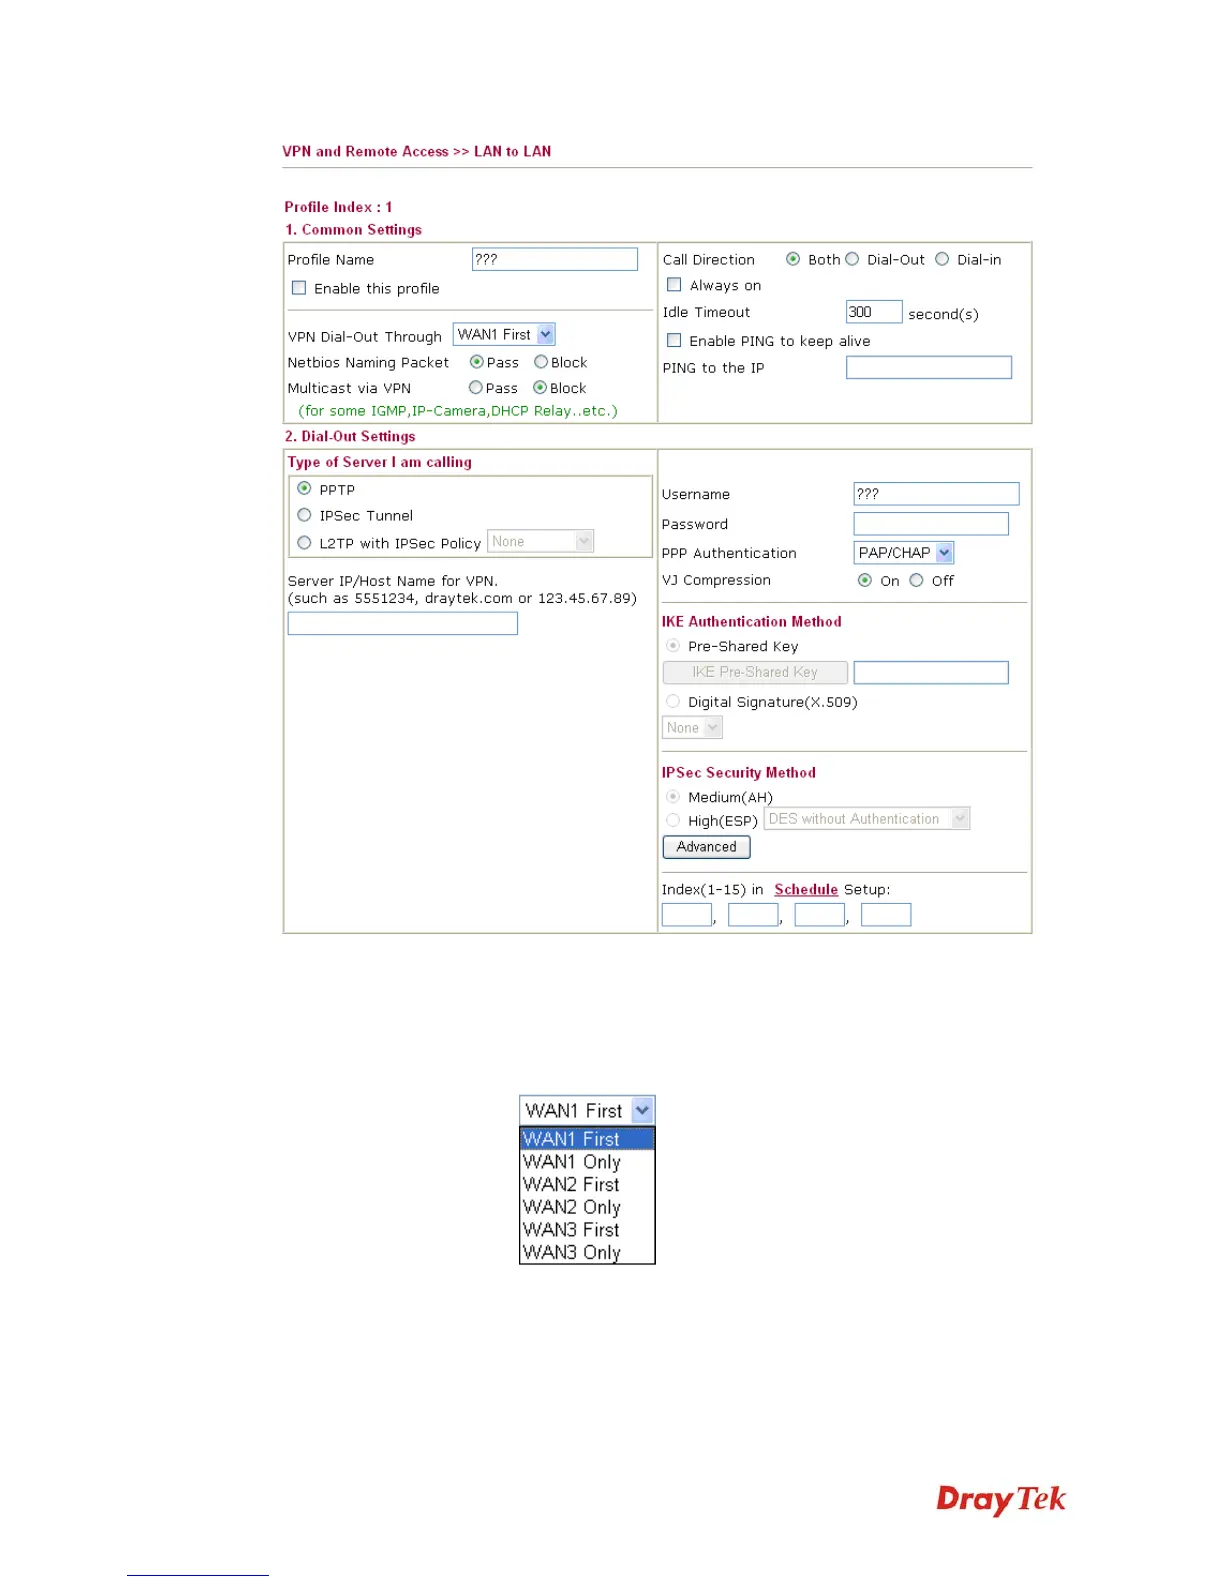Set Multicast via VPN to Block
The height and width of the screenshot is (1584, 1224).
(x=540, y=388)
